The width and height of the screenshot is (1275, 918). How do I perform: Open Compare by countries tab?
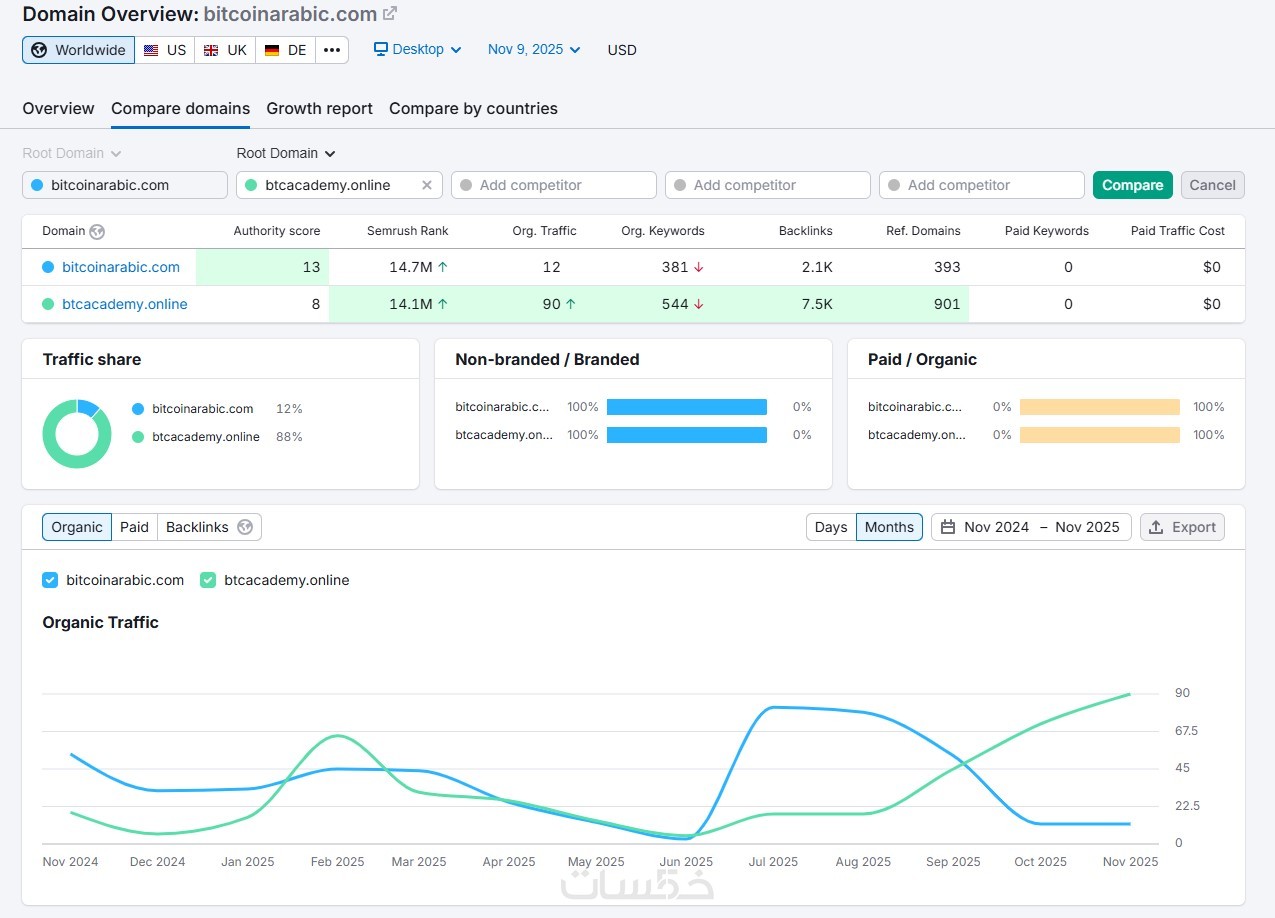pos(473,108)
